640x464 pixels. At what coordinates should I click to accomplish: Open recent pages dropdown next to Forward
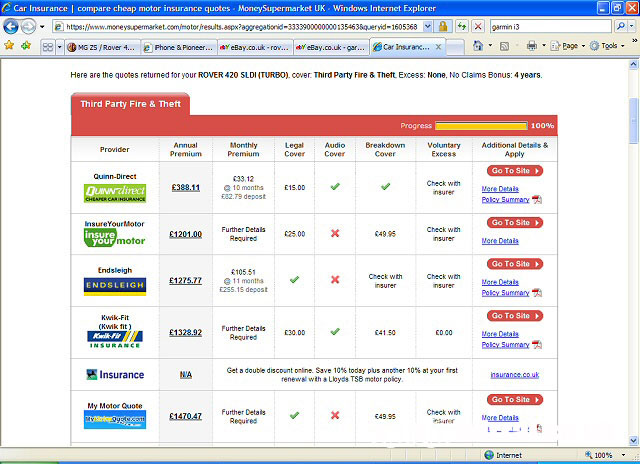pyautogui.click(x=42, y=27)
